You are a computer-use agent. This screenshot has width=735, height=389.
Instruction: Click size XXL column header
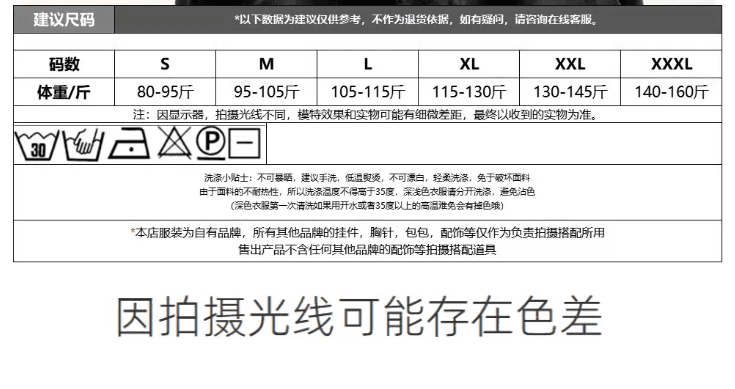click(570, 64)
